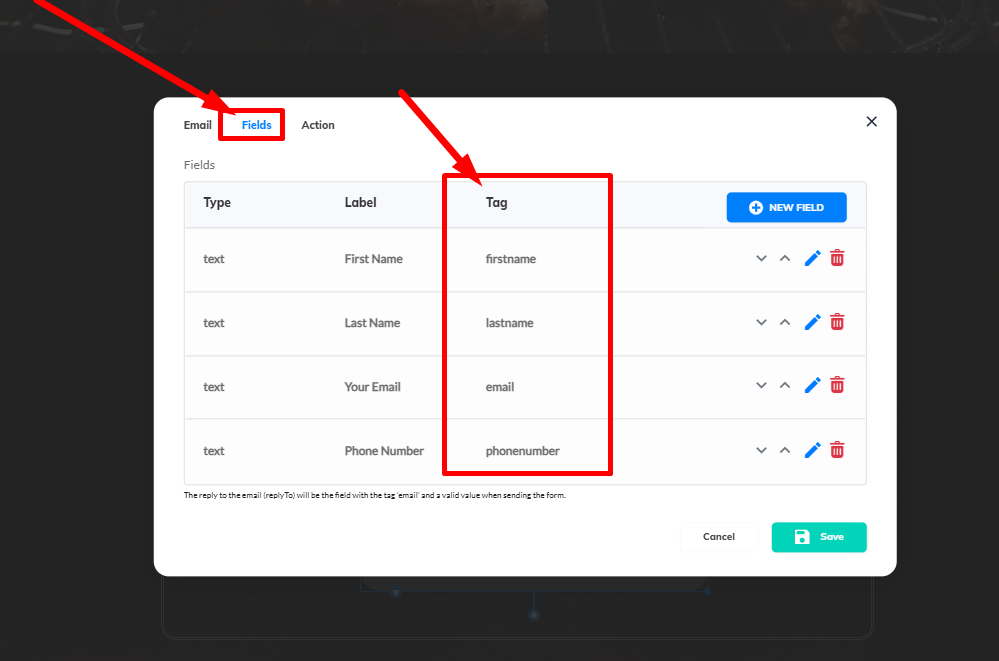Edit the Phone Number field
This screenshot has height=661, width=999.
[812, 450]
